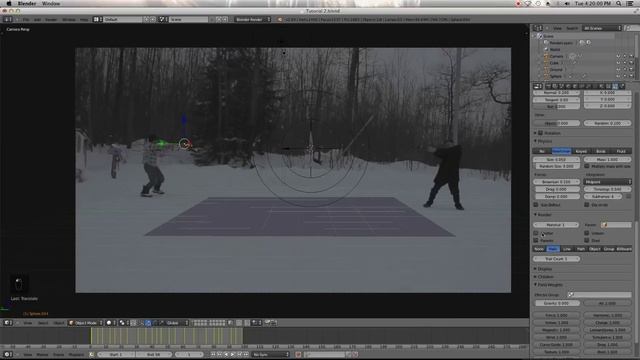Click the outliner editor type icon
This screenshot has height=360, width=640.
pos(538,28)
